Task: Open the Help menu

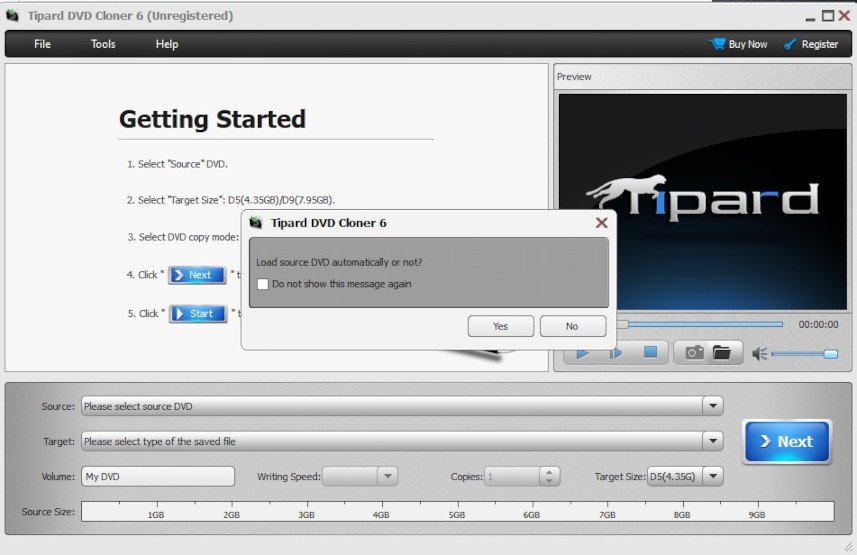Action: (x=167, y=44)
